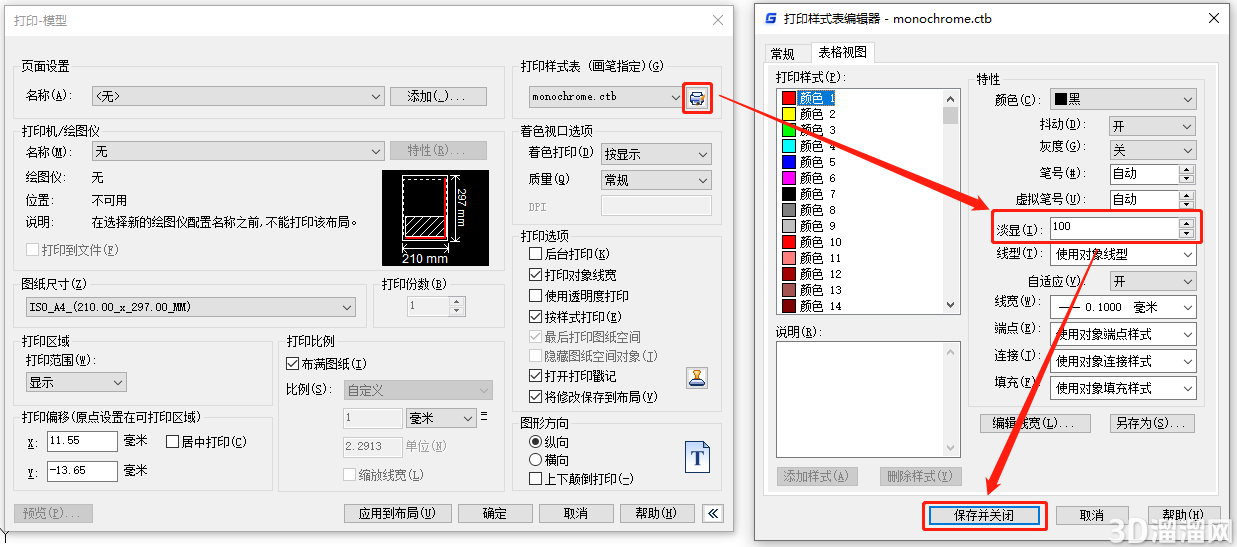Image resolution: width=1237 pixels, height=547 pixels.
Task: Click 淡显 value field showing 100
Action: pos(1114,227)
